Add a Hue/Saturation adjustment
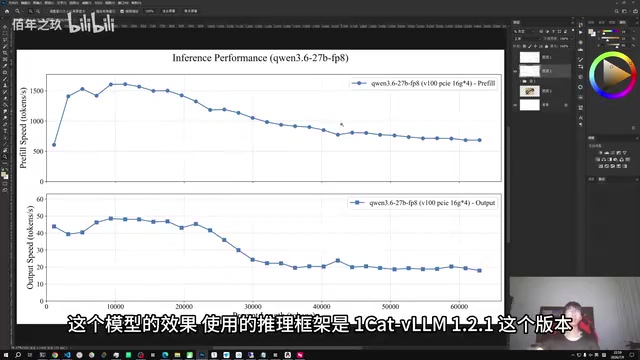640x360 pixels. point(598,160)
